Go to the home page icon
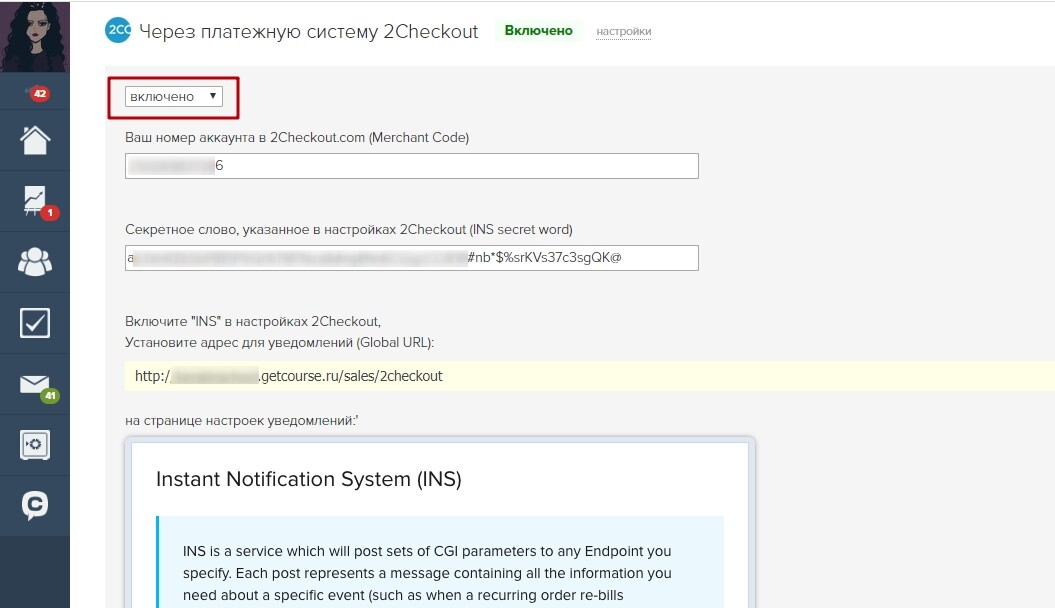The width and height of the screenshot is (1055, 608). click(x=35, y=141)
